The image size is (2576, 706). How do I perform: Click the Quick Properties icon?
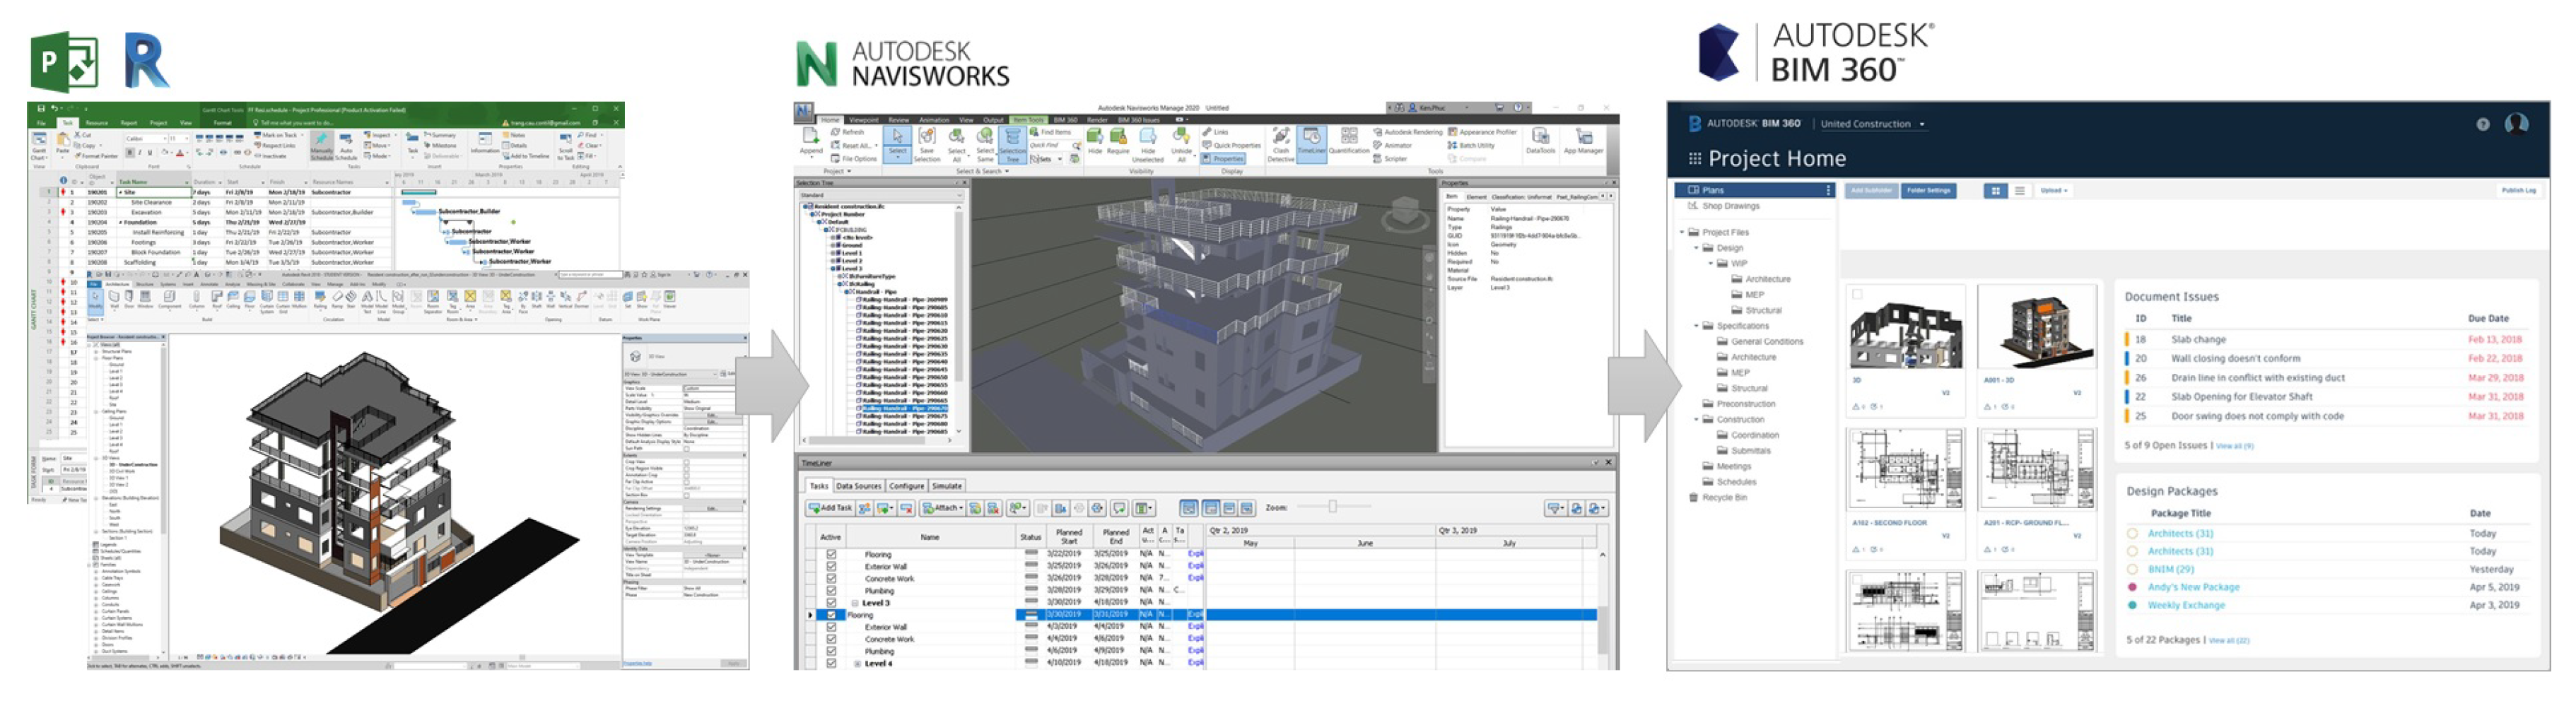[1207, 145]
